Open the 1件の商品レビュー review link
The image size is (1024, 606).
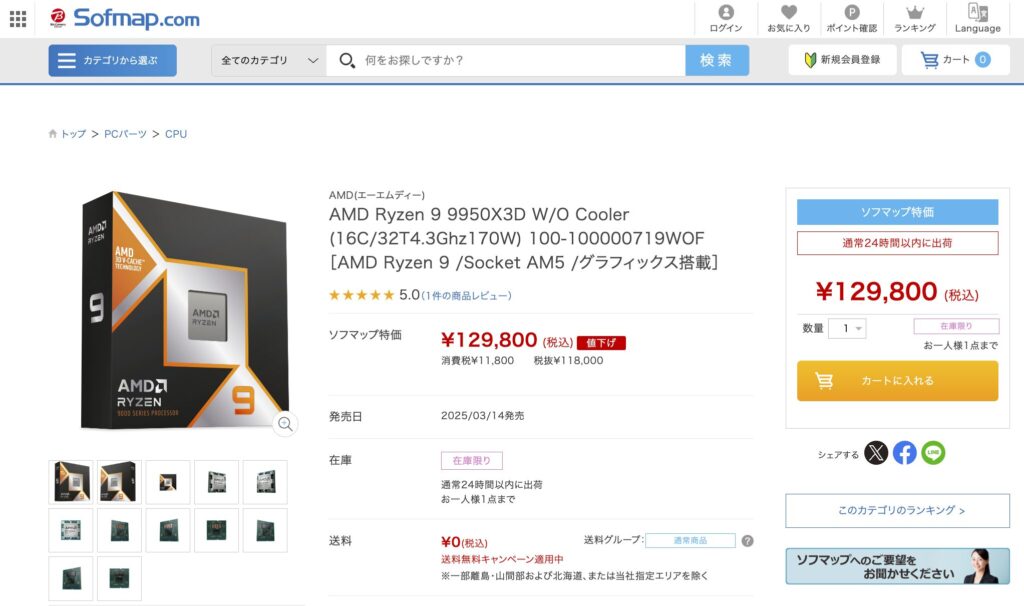(466, 296)
